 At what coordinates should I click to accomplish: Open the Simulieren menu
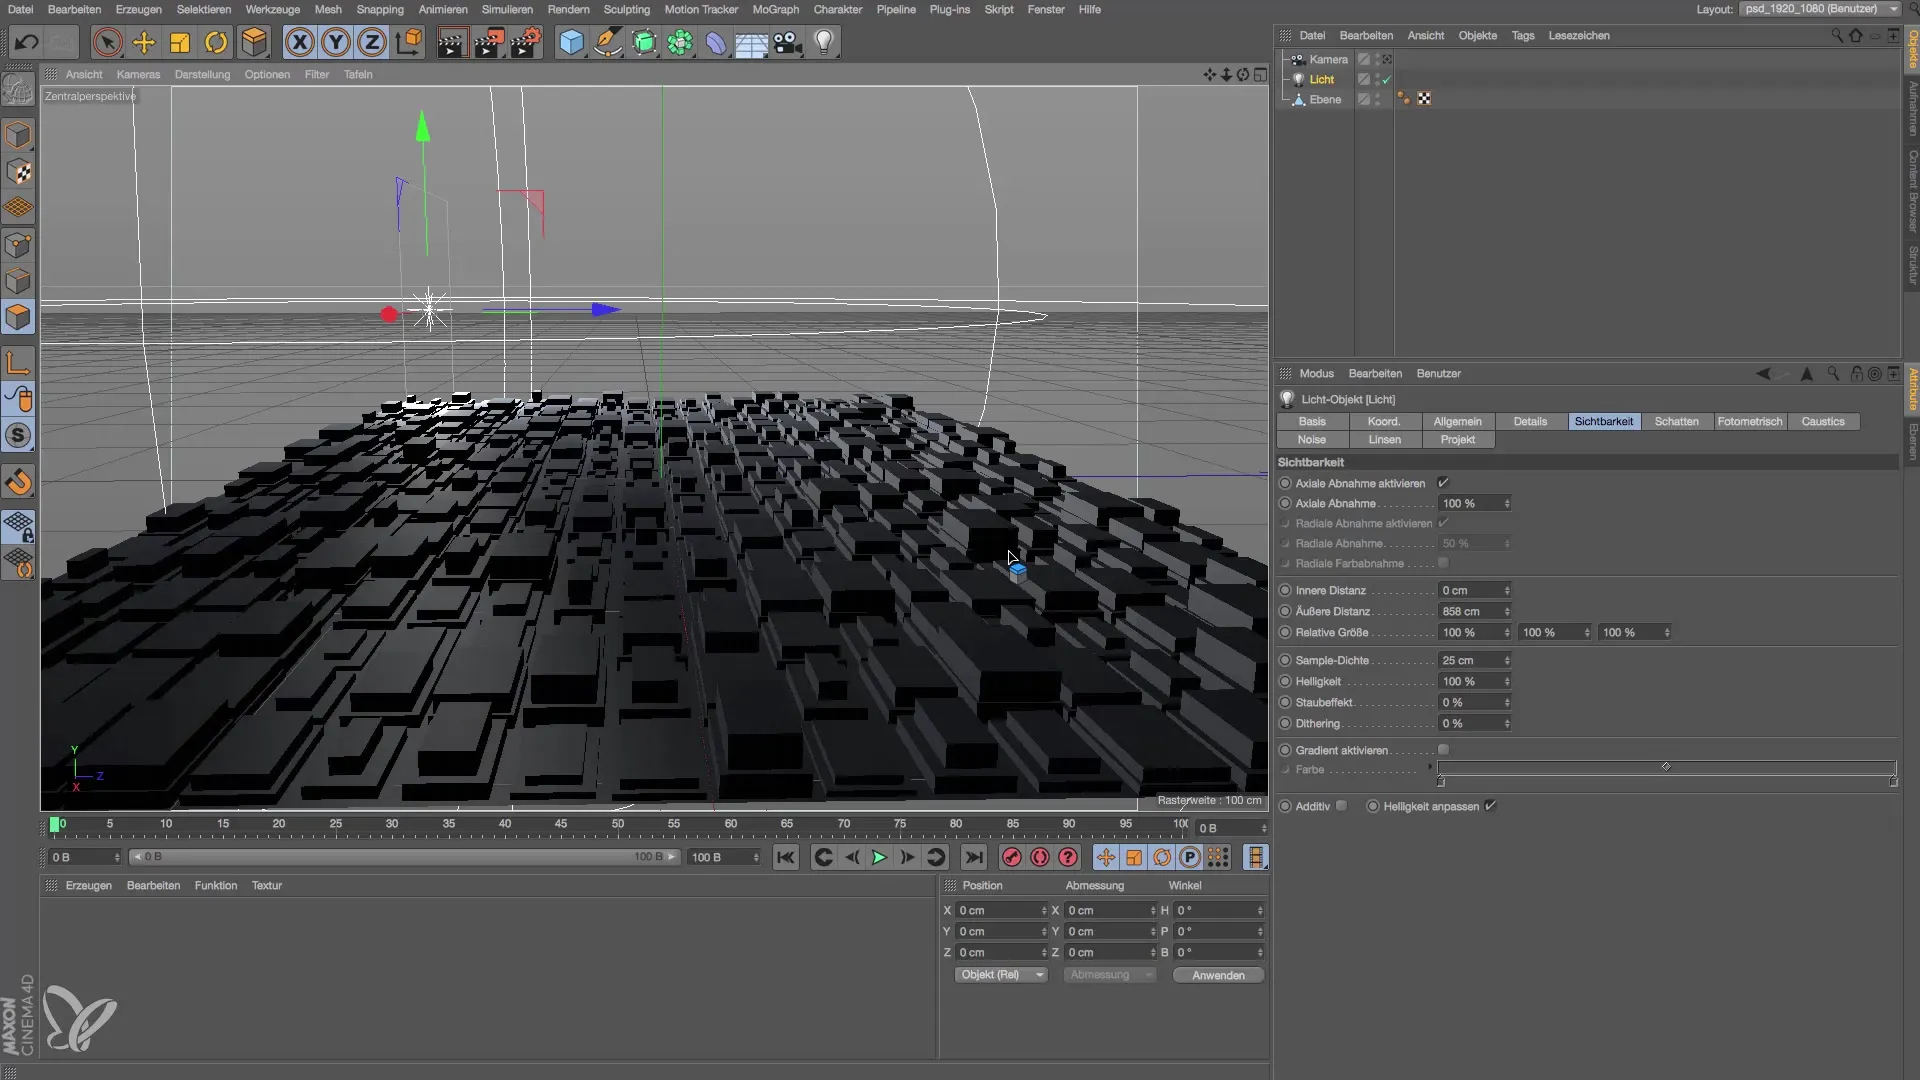pyautogui.click(x=507, y=9)
